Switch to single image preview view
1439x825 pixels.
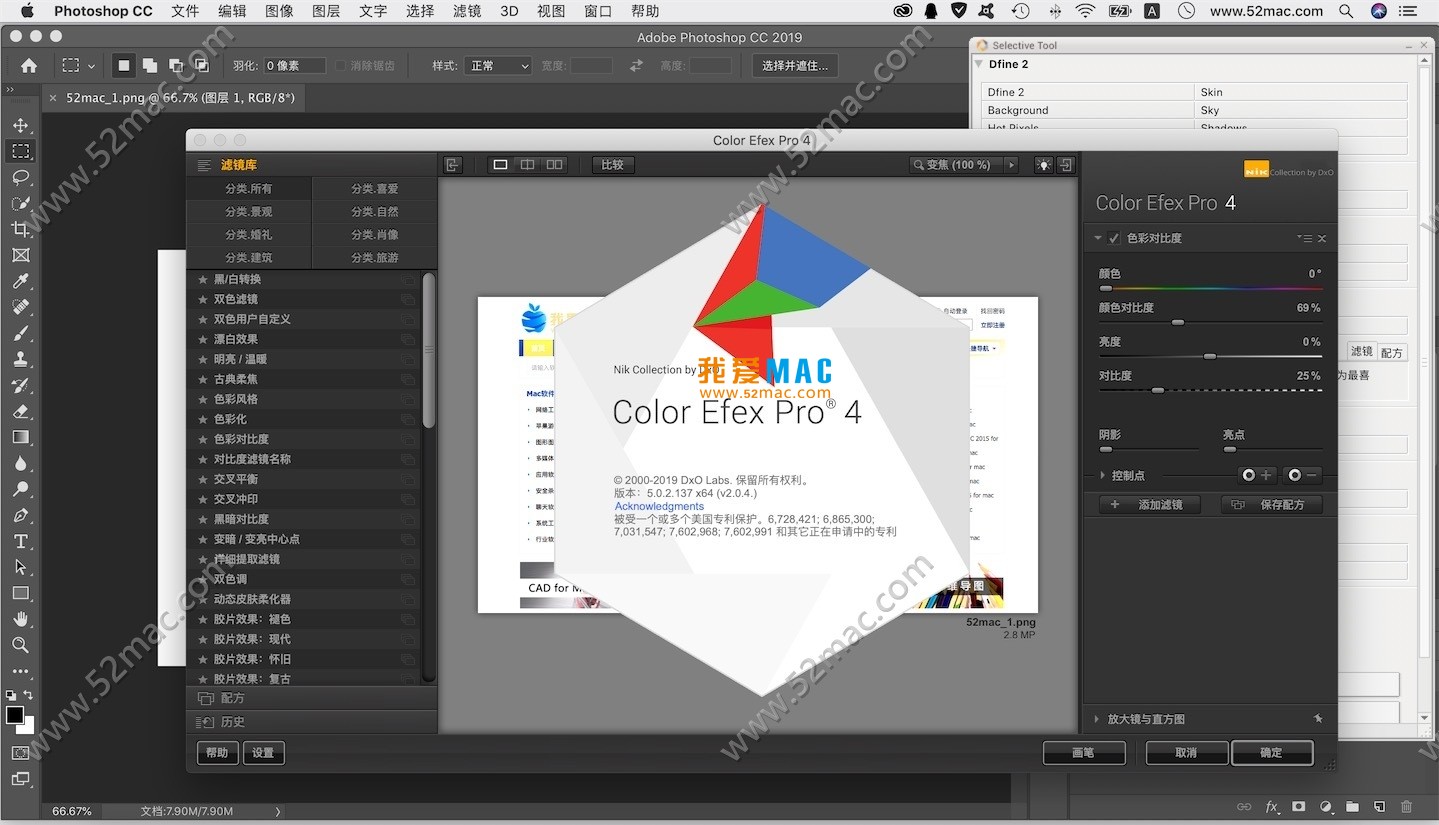point(501,165)
